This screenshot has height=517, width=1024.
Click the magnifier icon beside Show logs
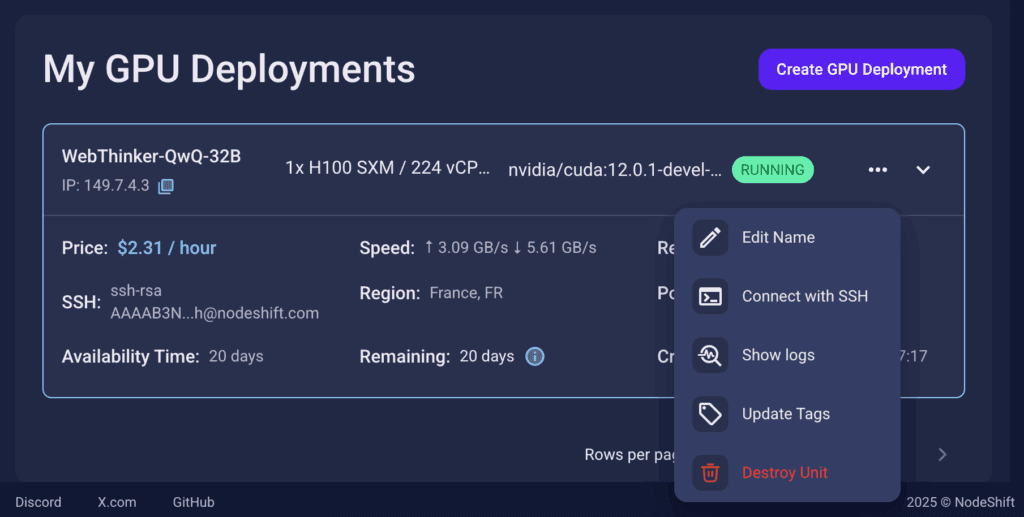pos(710,355)
